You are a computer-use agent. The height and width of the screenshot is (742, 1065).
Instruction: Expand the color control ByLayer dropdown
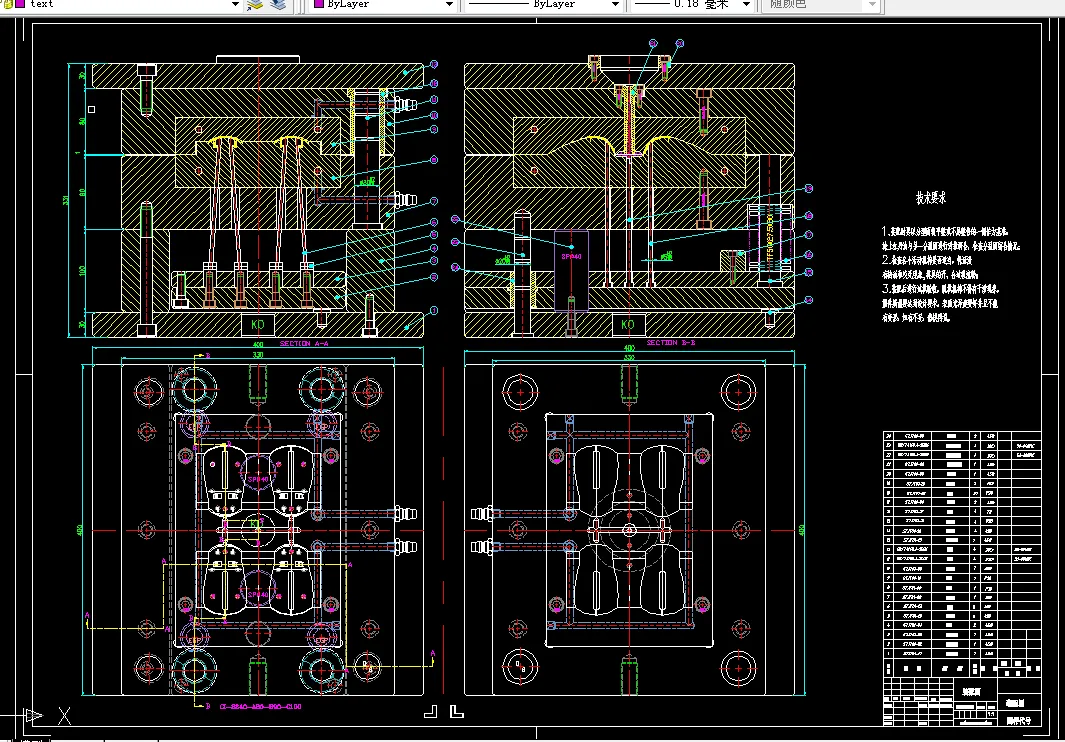450,4
